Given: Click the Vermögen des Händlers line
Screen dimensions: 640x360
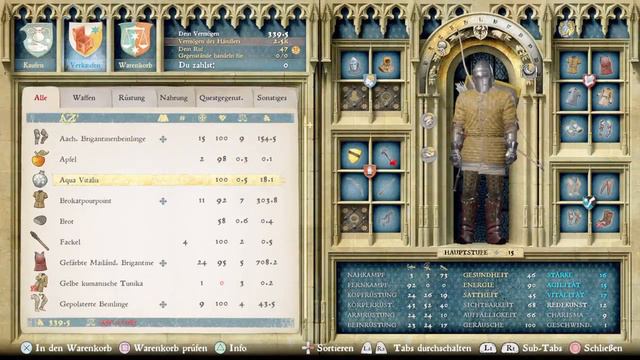Looking at the screenshot, I should click(233, 41).
